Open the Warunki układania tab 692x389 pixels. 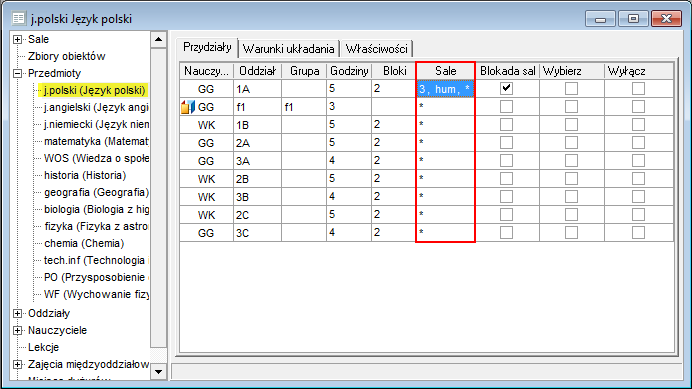[289, 49]
